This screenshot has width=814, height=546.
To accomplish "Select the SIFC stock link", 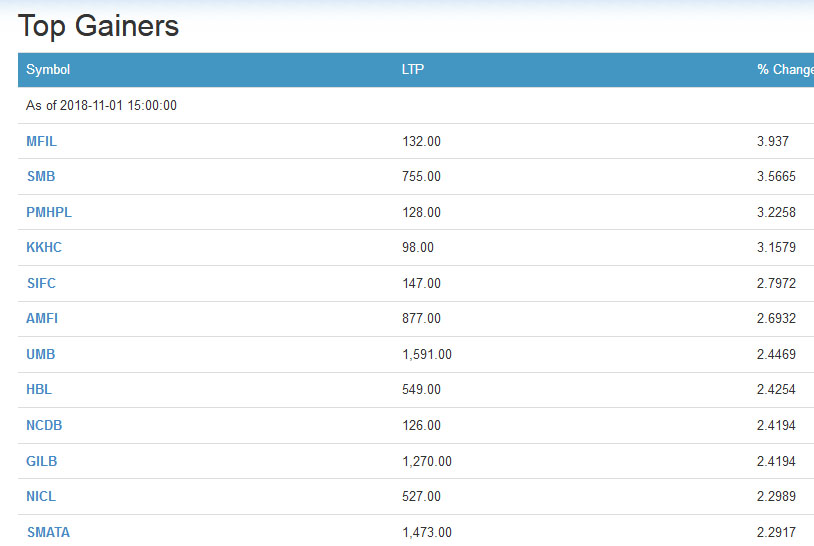I will 42,283.
